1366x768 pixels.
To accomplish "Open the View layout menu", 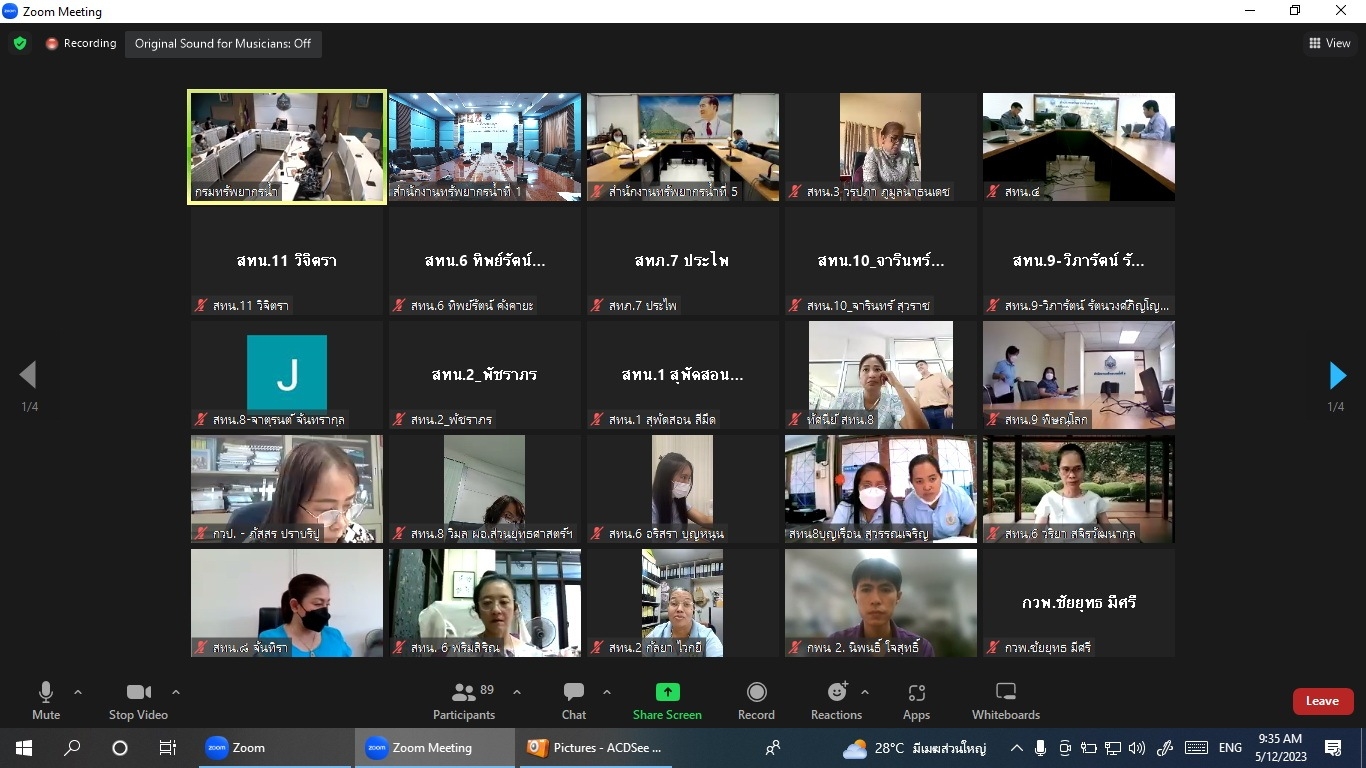I will [1330, 43].
